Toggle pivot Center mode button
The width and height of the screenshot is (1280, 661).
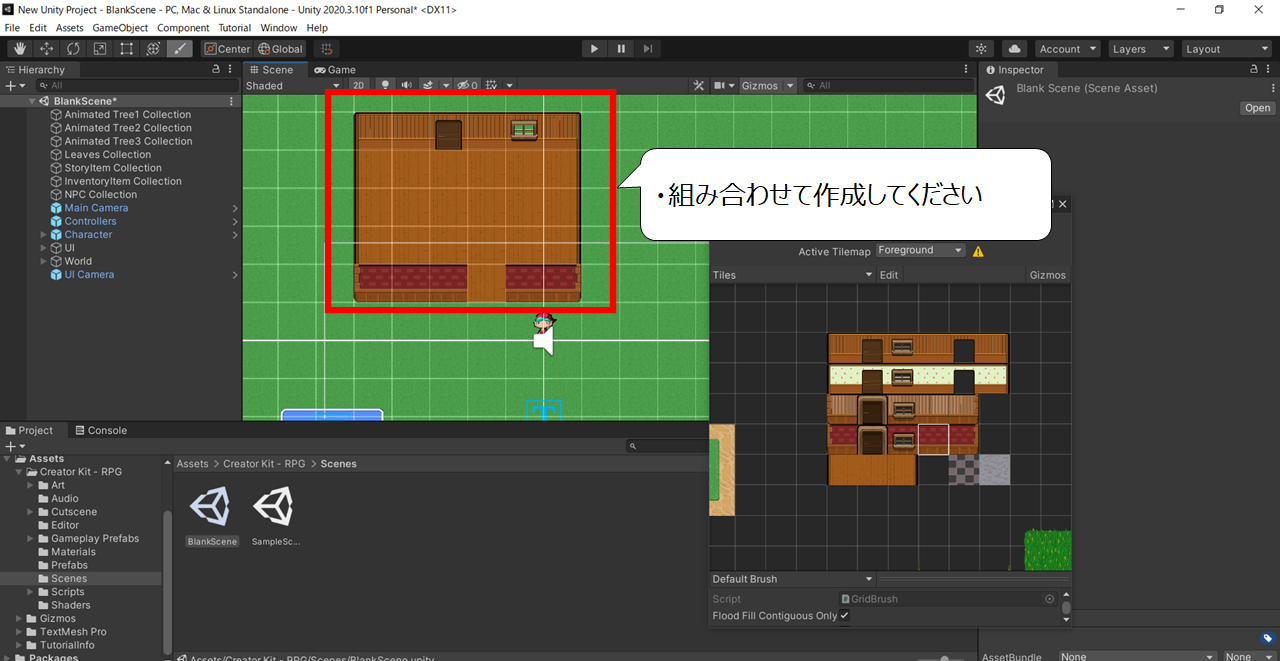[x=227, y=49]
